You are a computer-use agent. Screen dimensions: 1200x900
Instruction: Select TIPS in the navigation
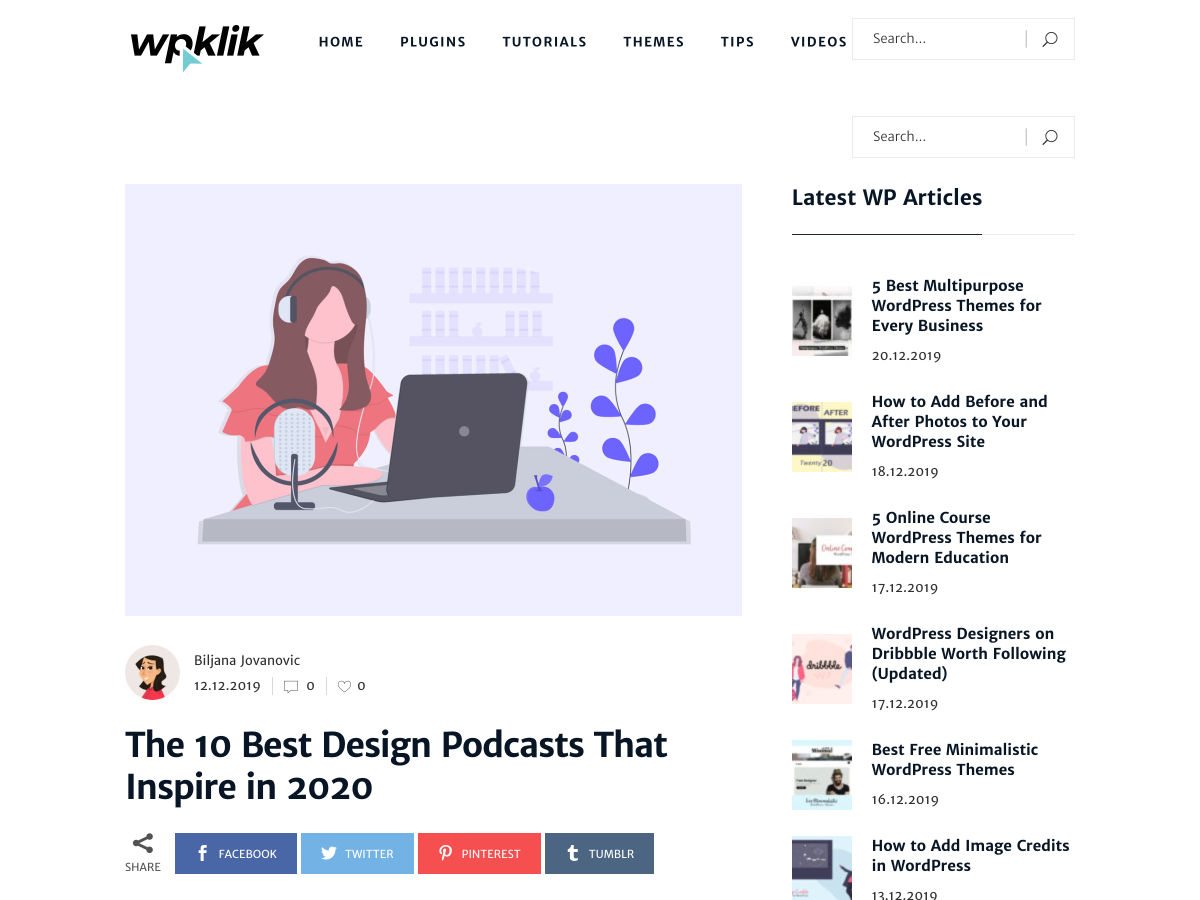coord(737,42)
